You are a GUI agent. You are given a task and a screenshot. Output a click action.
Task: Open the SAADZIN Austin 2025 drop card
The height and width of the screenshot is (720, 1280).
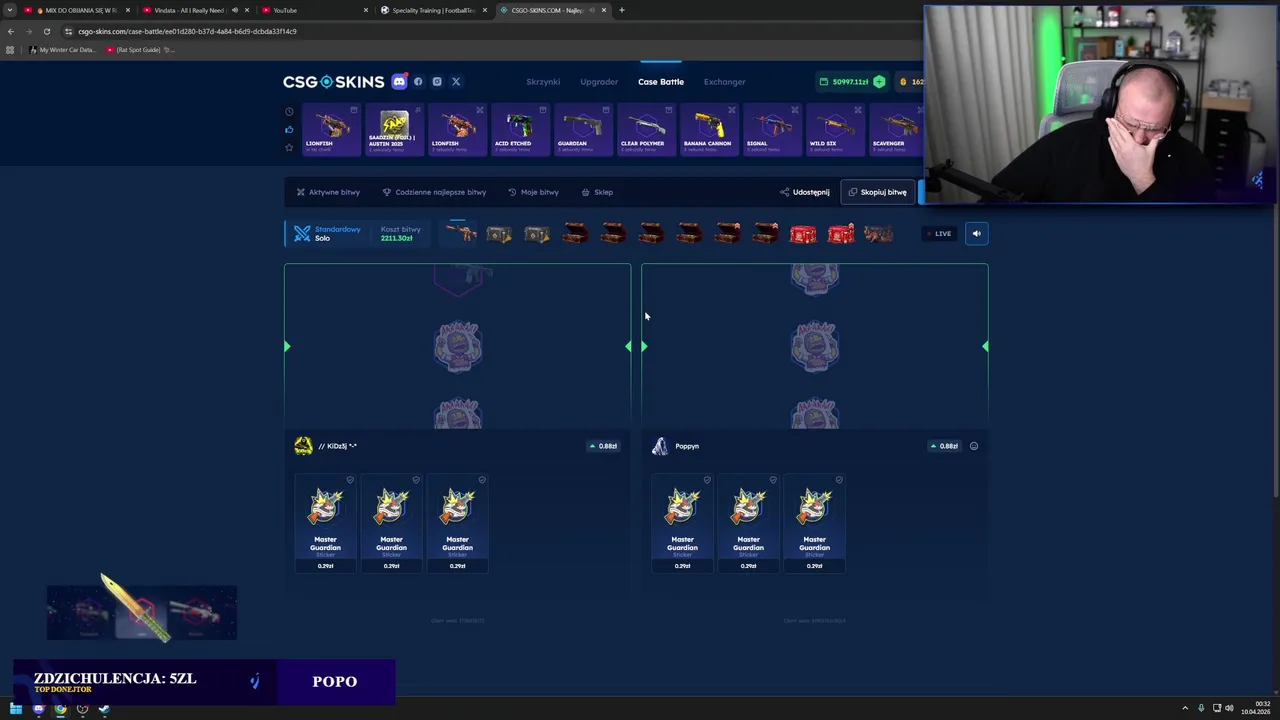tap(393, 130)
